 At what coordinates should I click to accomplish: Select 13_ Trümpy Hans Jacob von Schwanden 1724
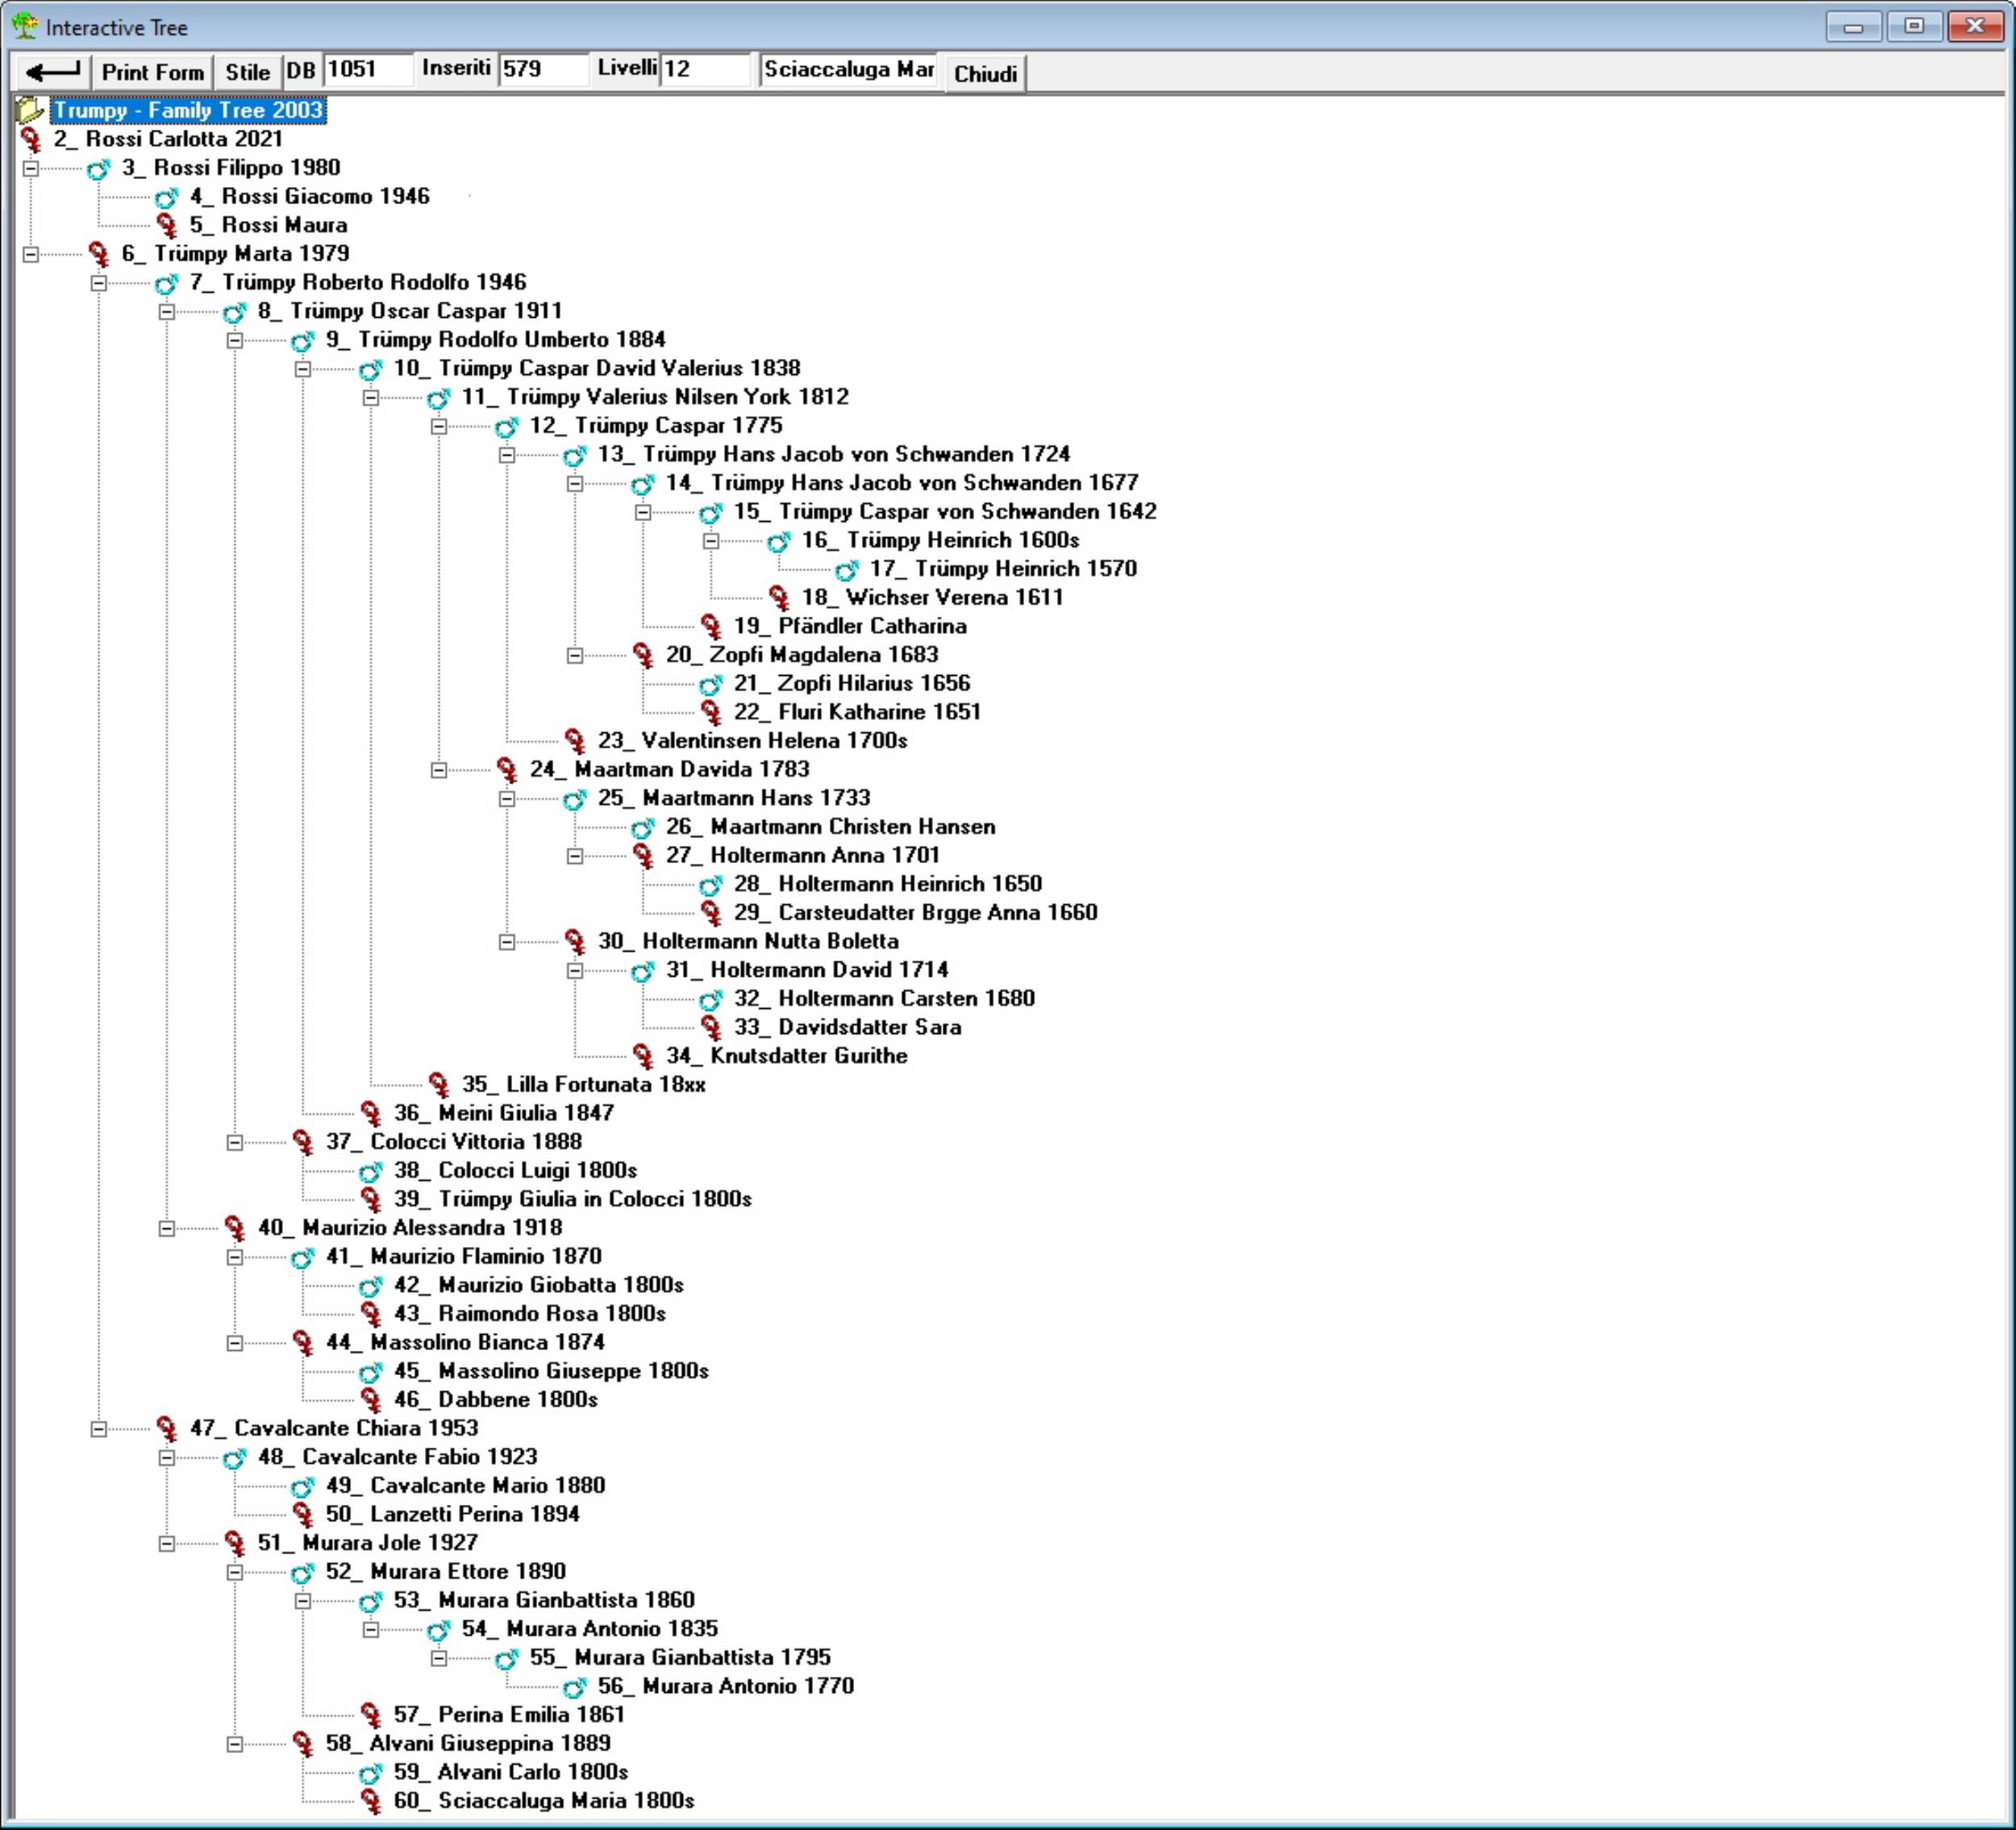[x=833, y=454]
